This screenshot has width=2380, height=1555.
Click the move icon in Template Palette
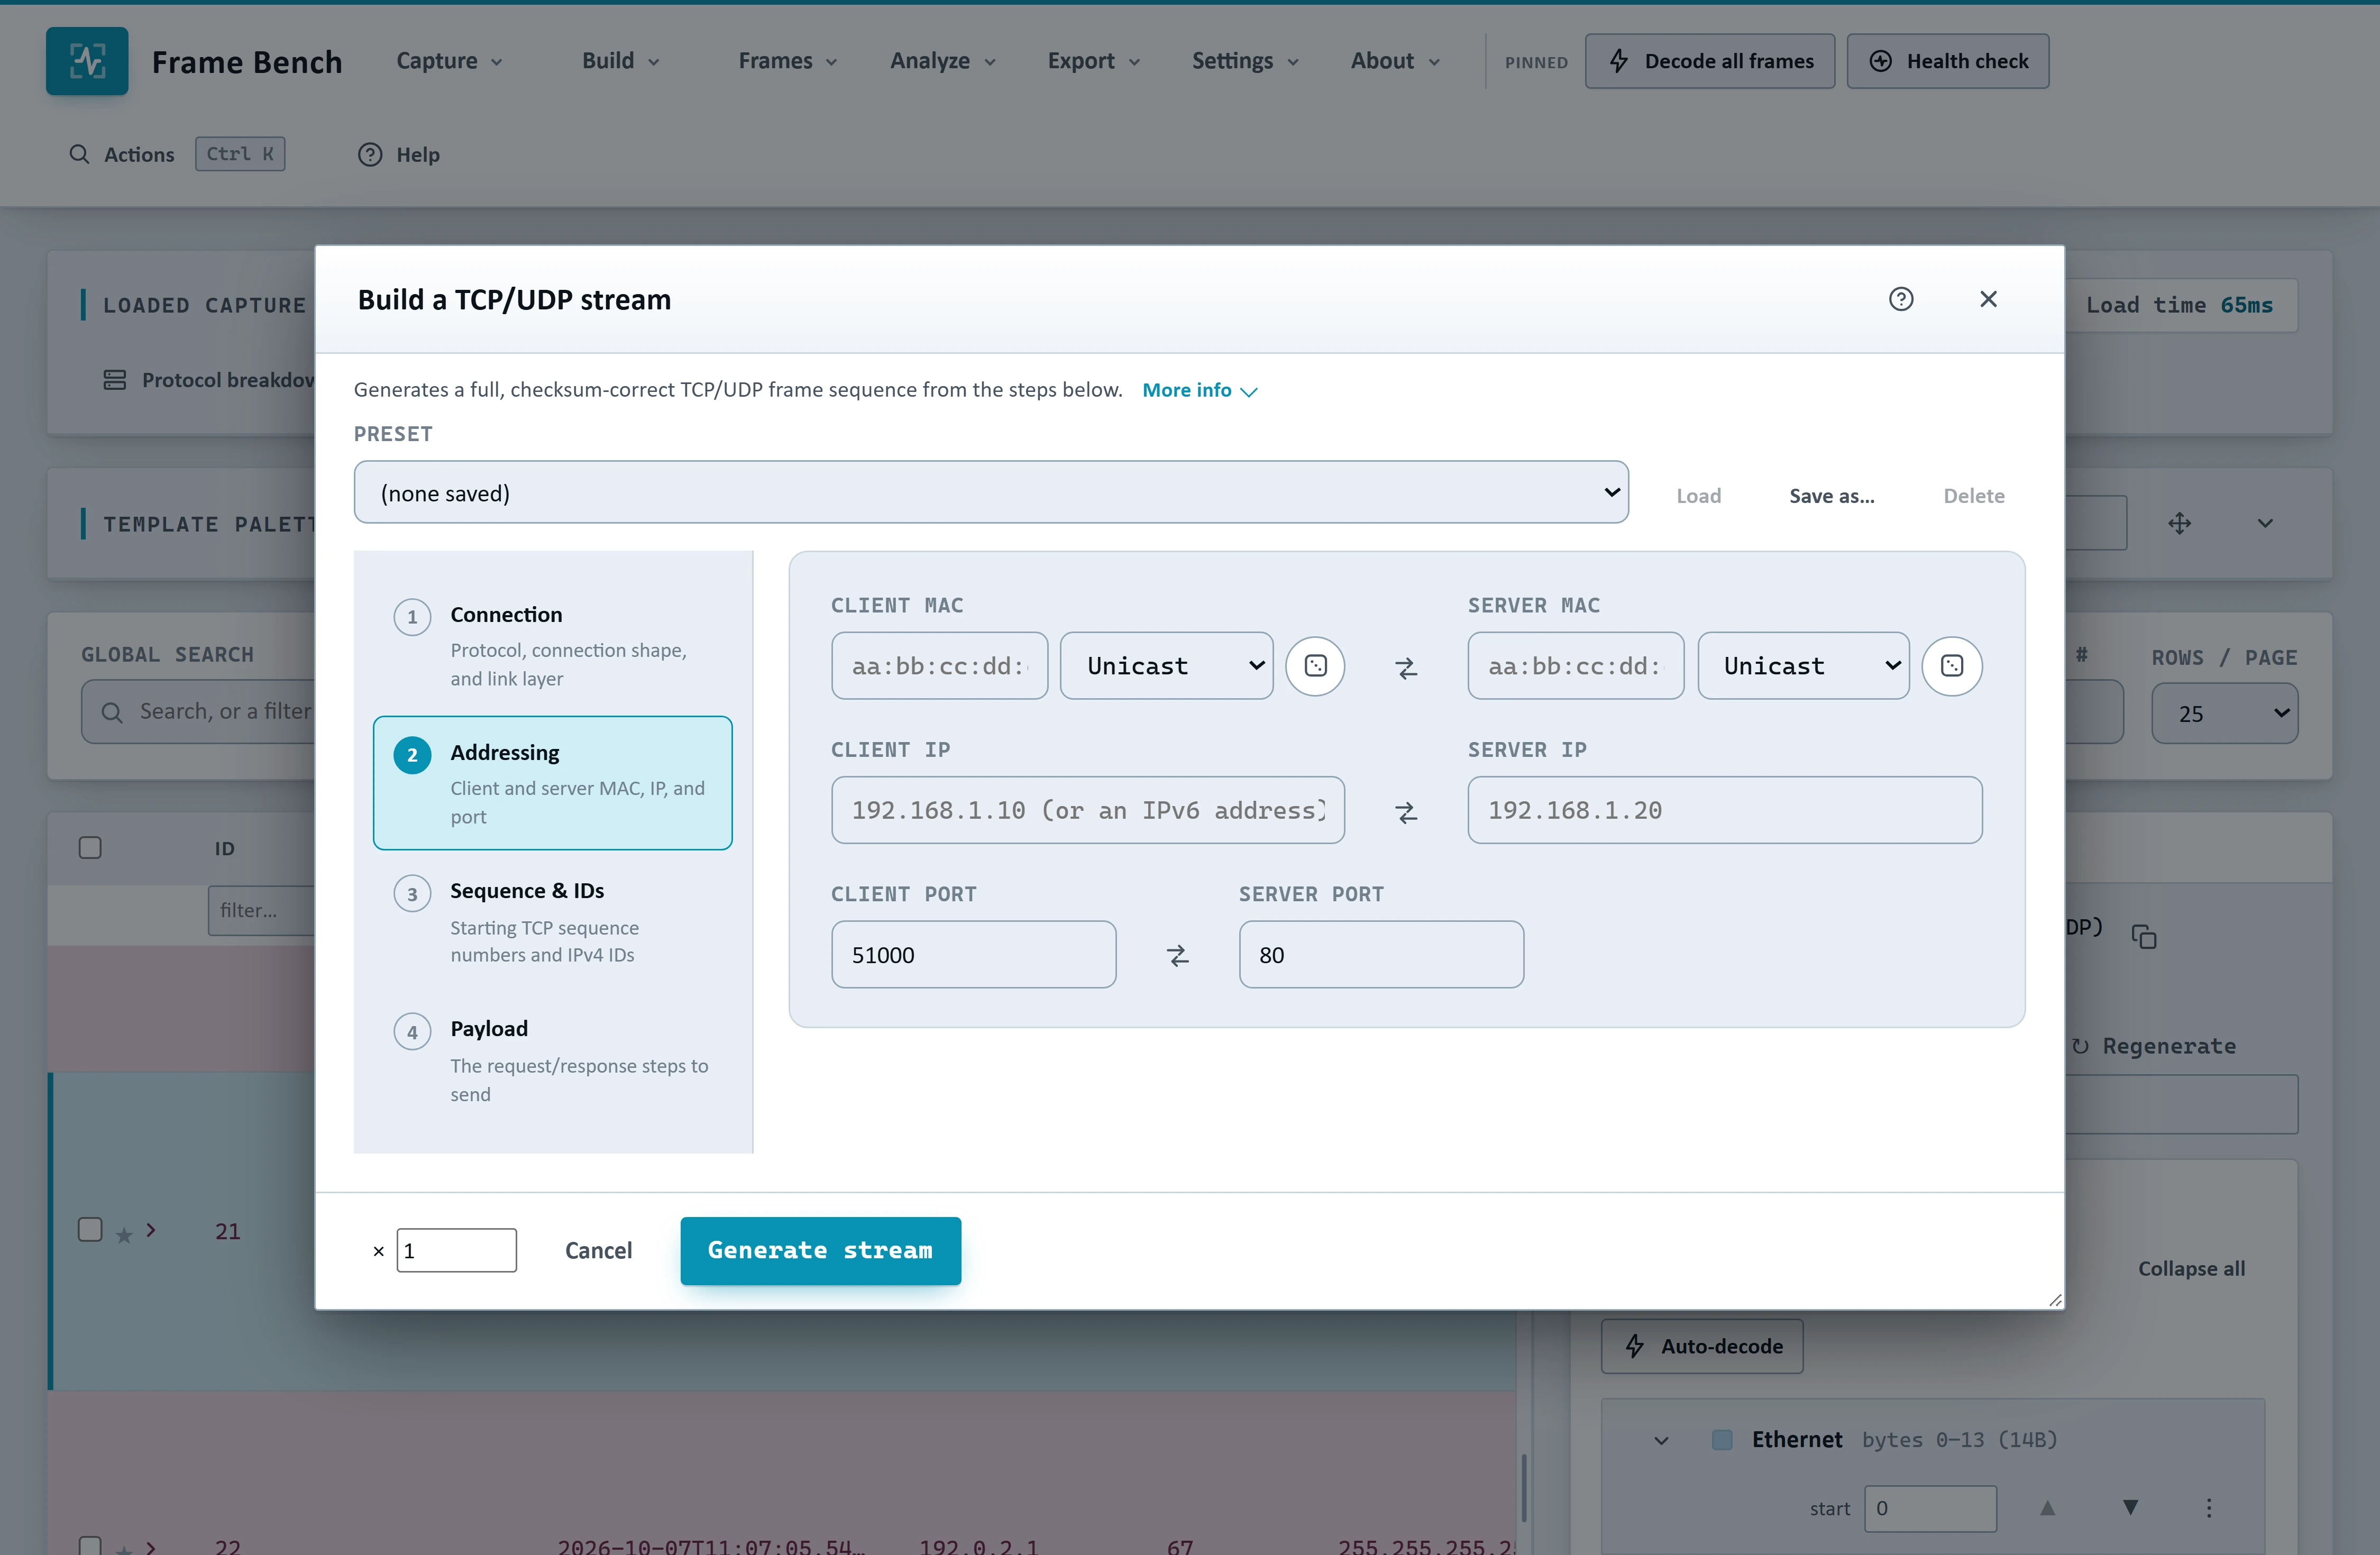(2179, 523)
